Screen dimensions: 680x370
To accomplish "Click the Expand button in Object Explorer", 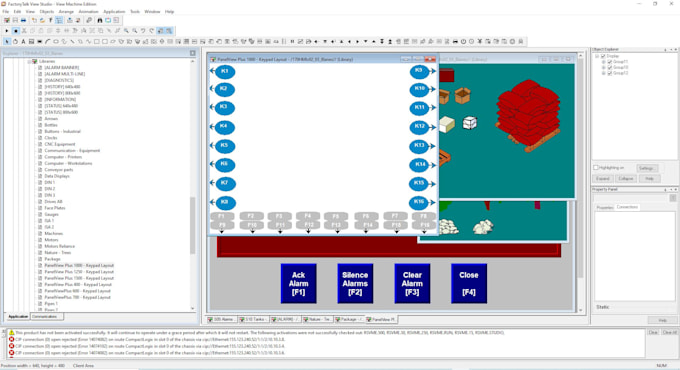I will coord(603,179).
